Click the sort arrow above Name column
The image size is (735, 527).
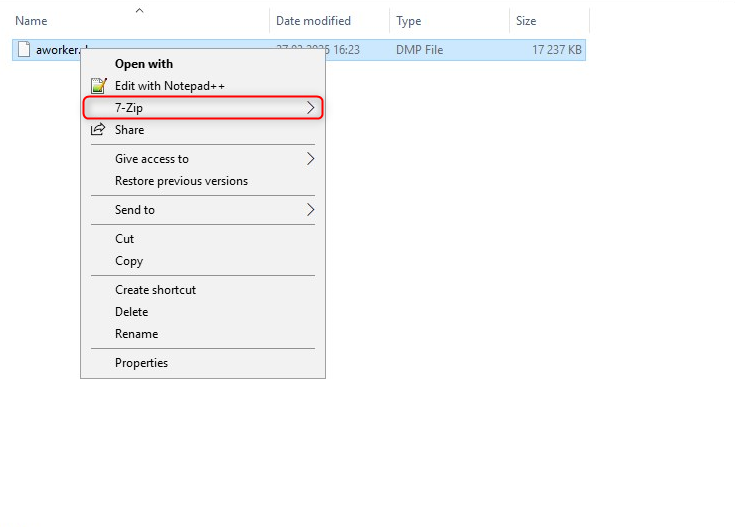139,11
